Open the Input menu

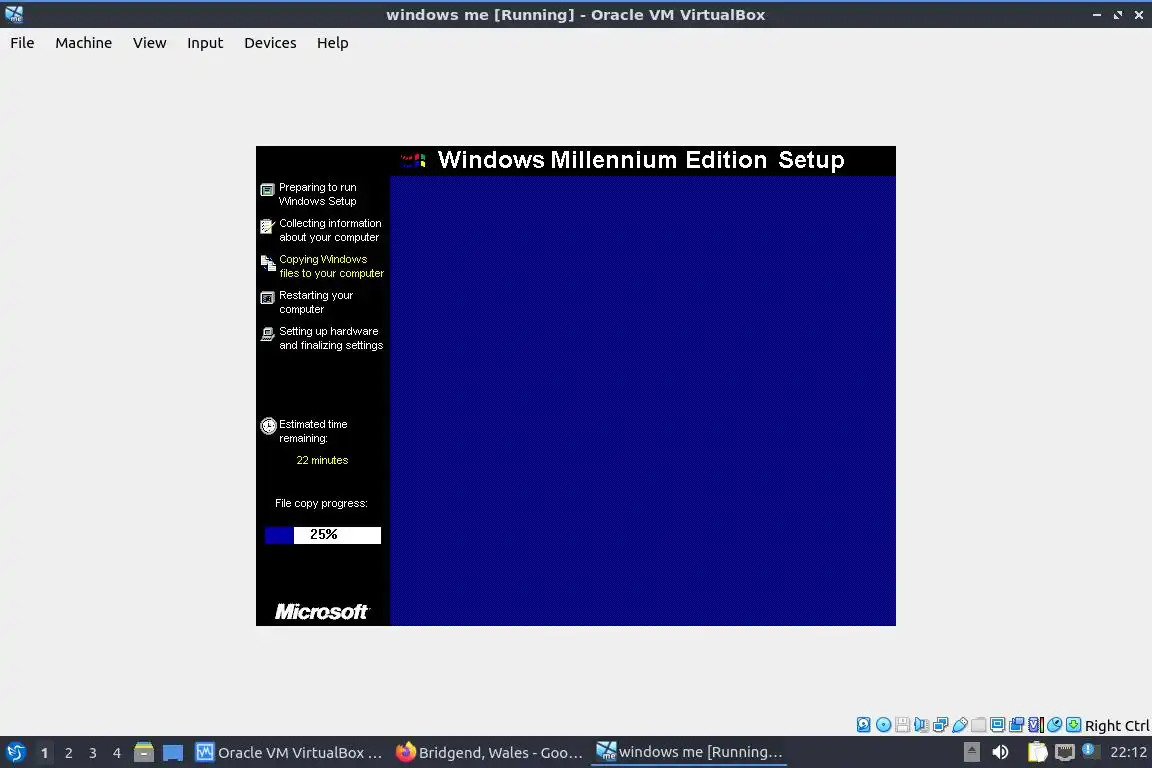pyautogui.click(x=205, y=43)
